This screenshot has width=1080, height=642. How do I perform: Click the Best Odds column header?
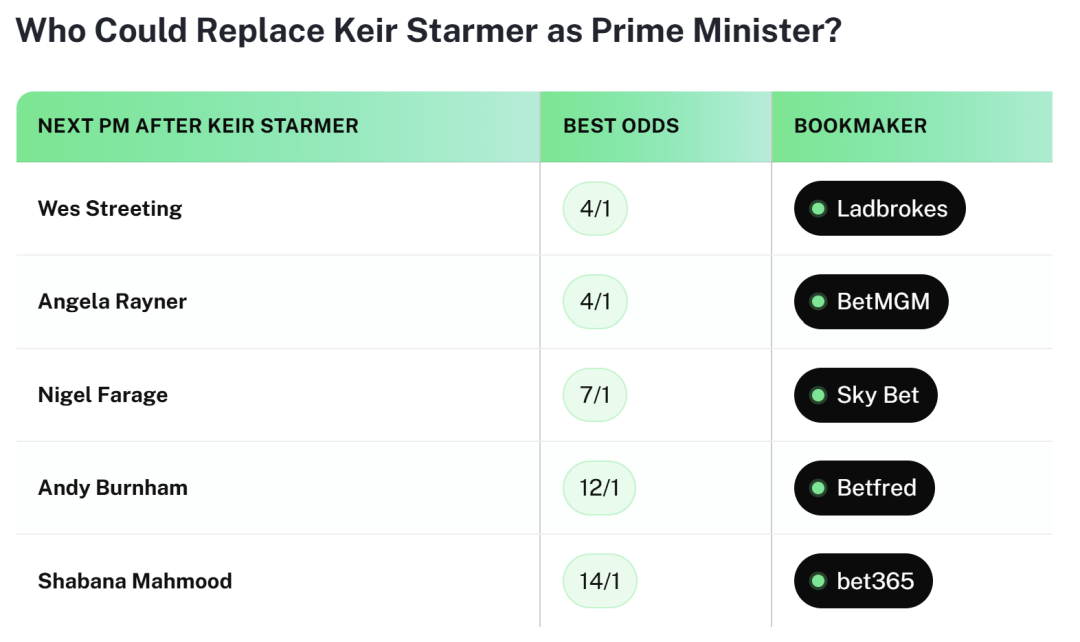tap(621, 126)
